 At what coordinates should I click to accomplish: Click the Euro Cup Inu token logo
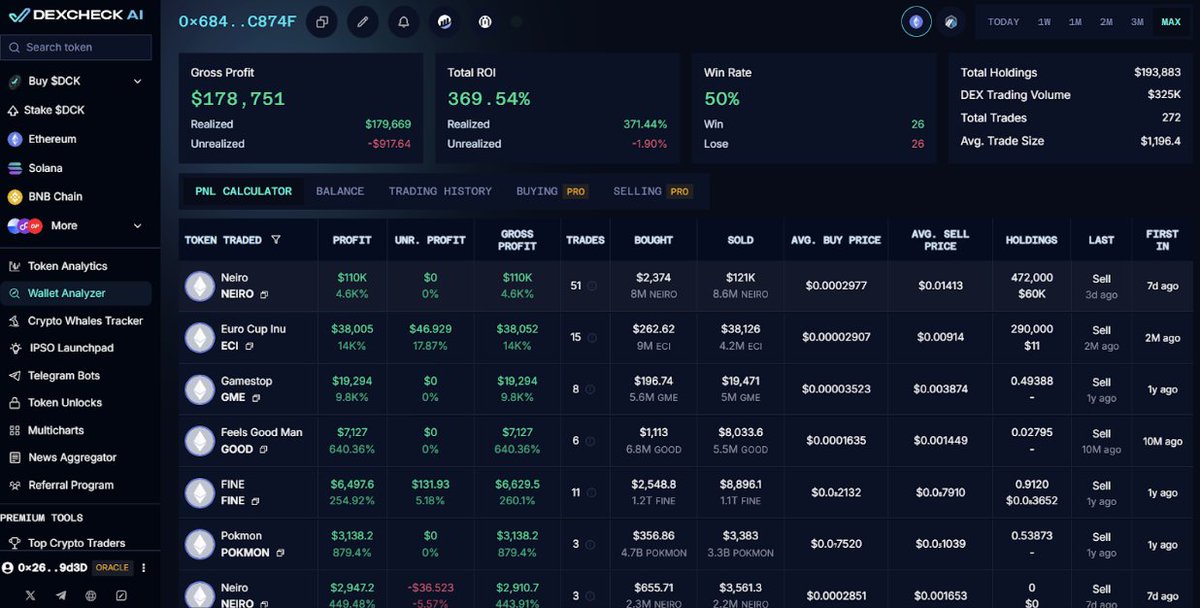(x=200, y=337)
